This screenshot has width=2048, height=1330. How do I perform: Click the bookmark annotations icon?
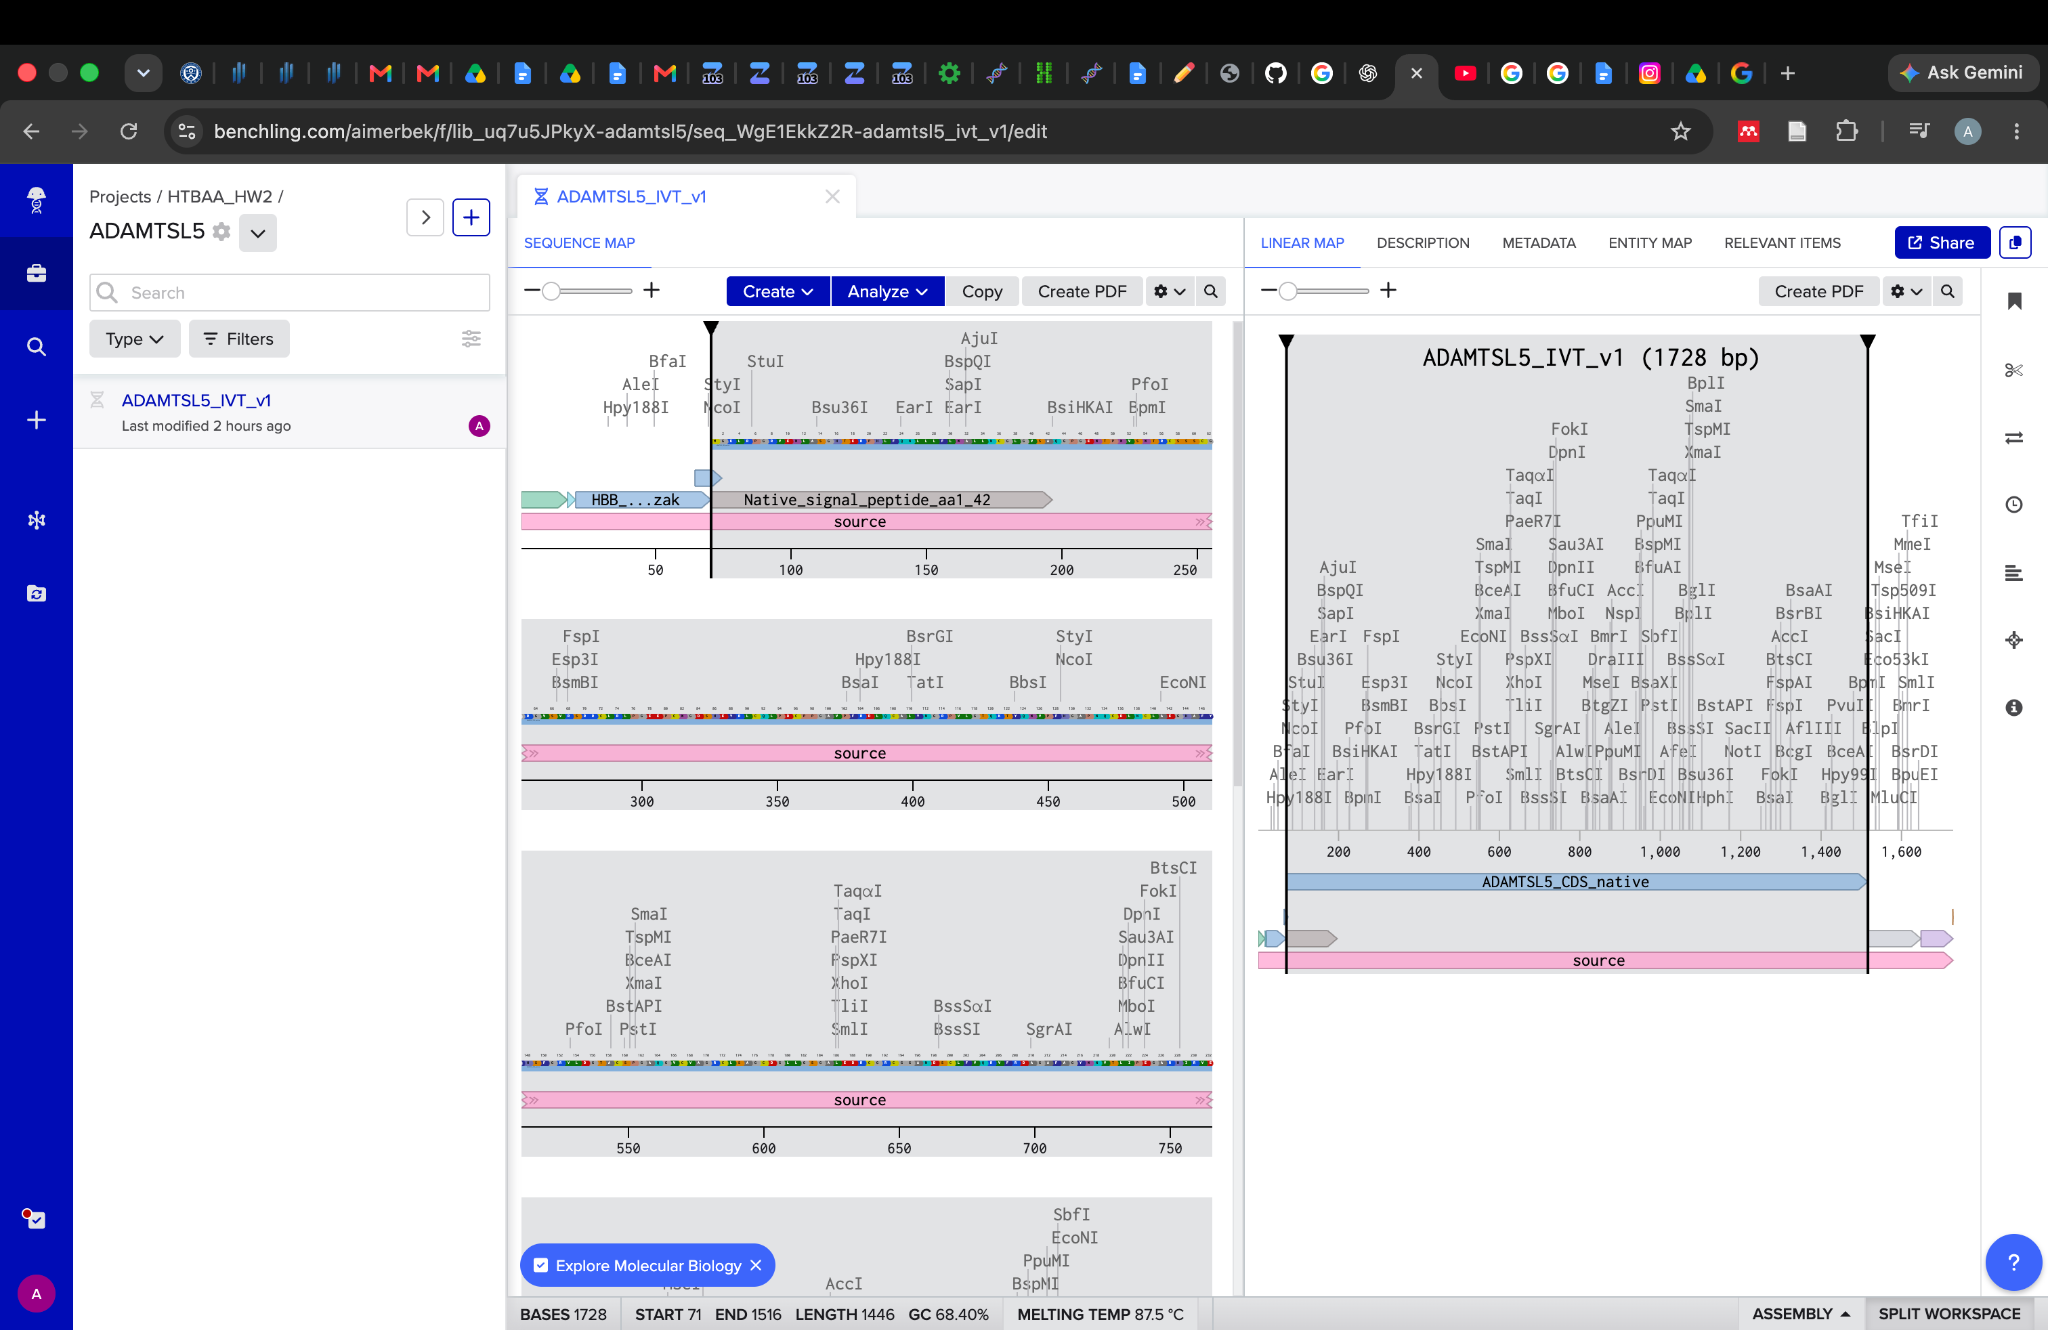pos(2014,301)
